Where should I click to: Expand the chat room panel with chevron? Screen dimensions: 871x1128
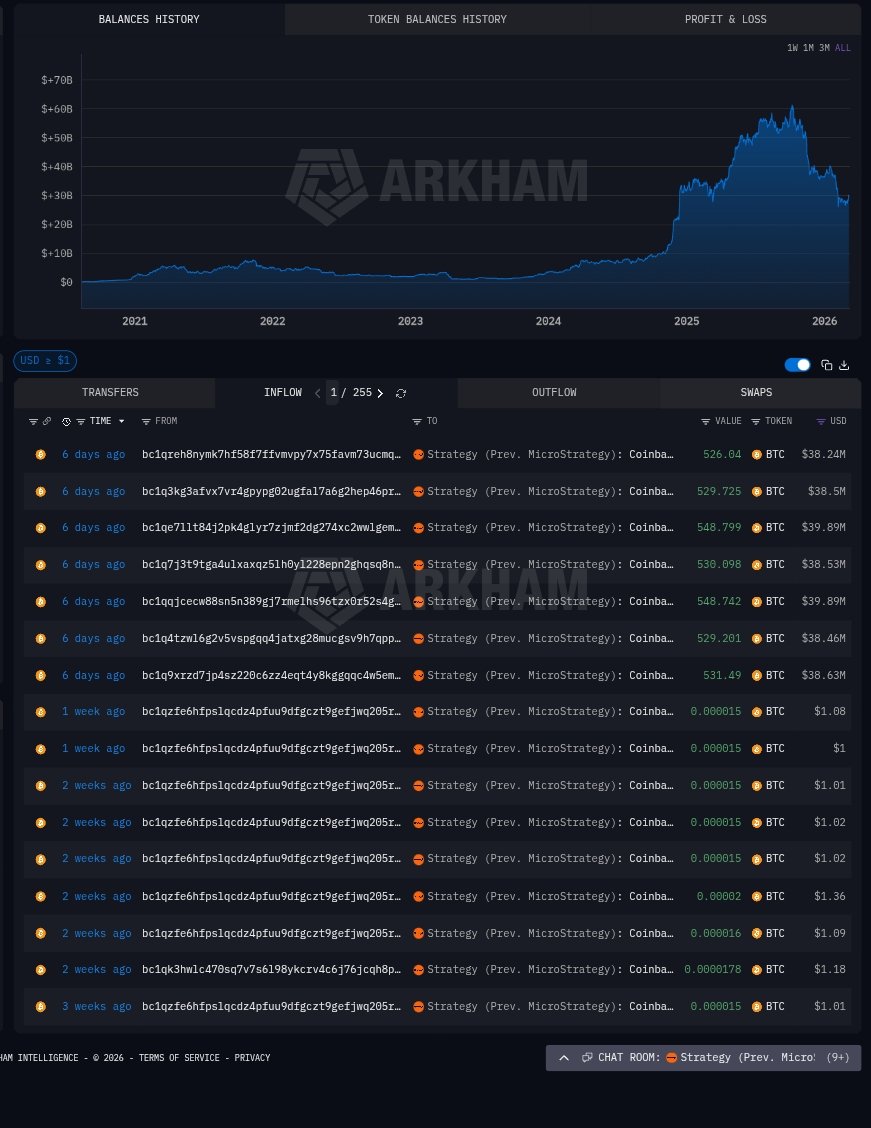564,1058
